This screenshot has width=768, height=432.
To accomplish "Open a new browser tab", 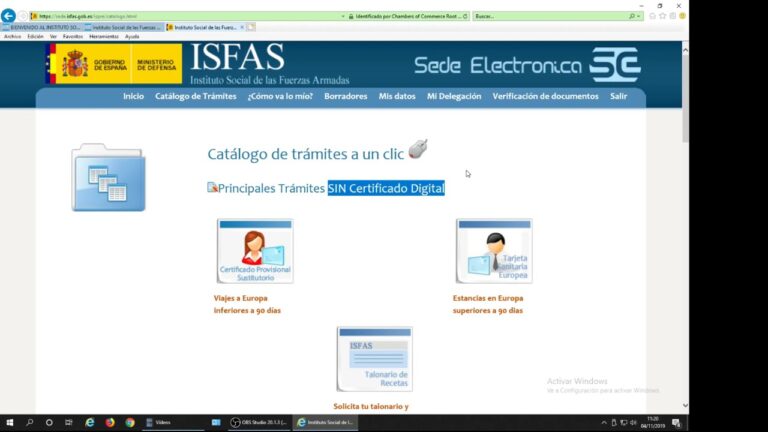I will coord(251,27).
